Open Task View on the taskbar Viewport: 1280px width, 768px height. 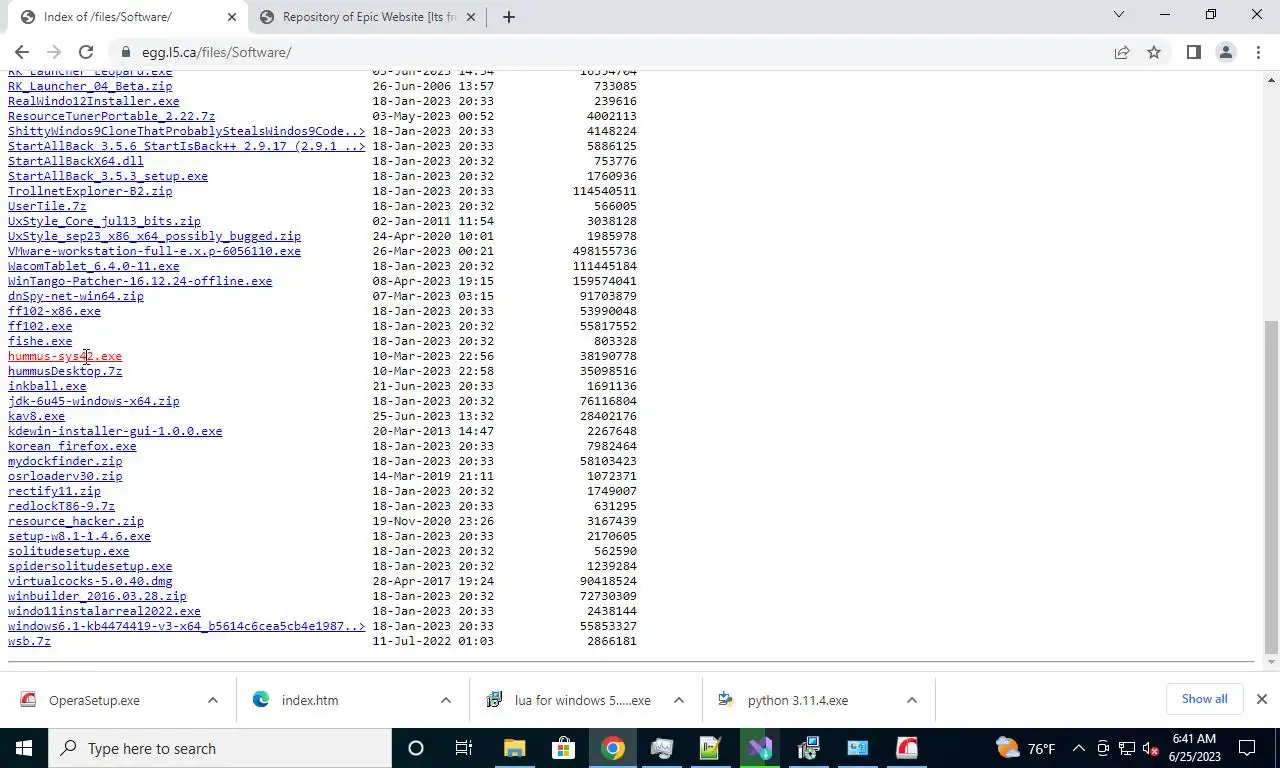pos(464,748)
